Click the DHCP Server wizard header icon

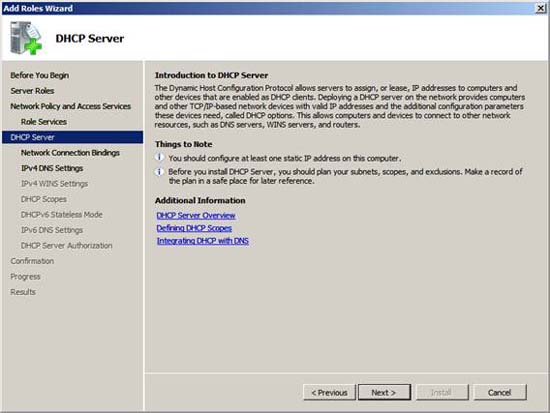(26, 38)
